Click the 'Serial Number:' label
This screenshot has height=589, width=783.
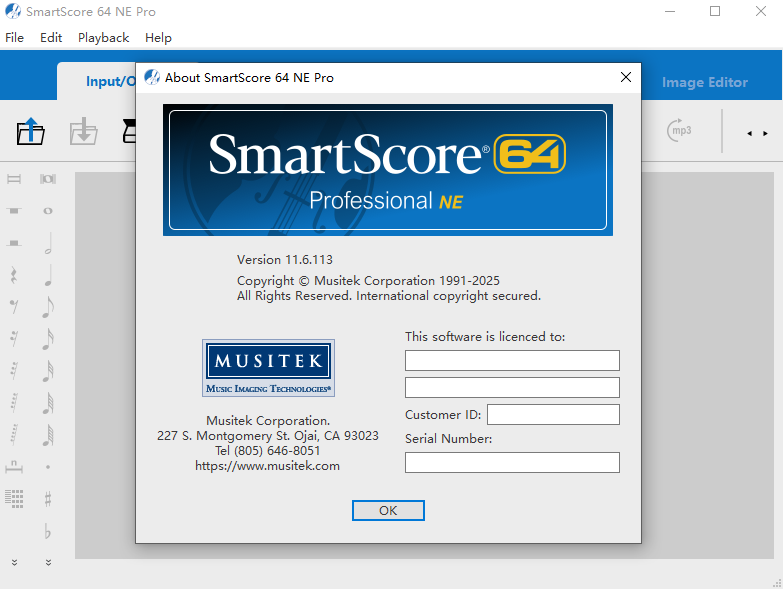pos(448,438)
